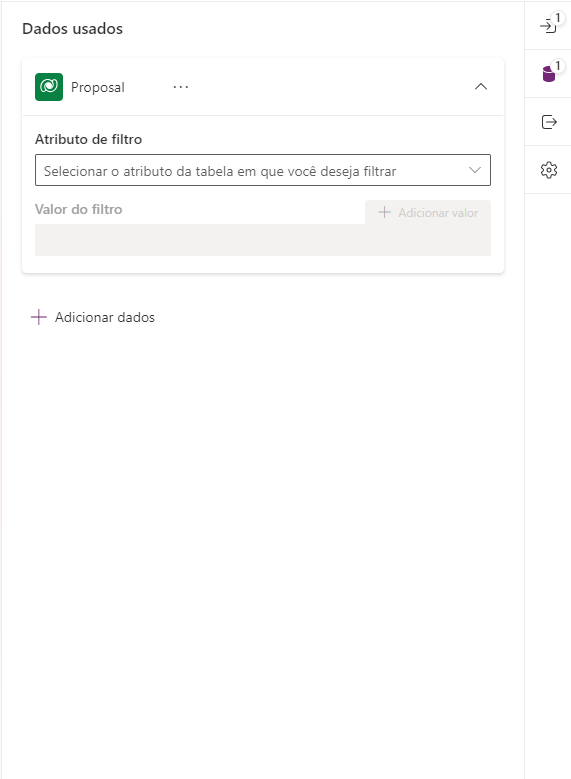Click Adicionar dados
Image resolution: width=571 pixels, height=779 pixels.
(x=93, y=317)
